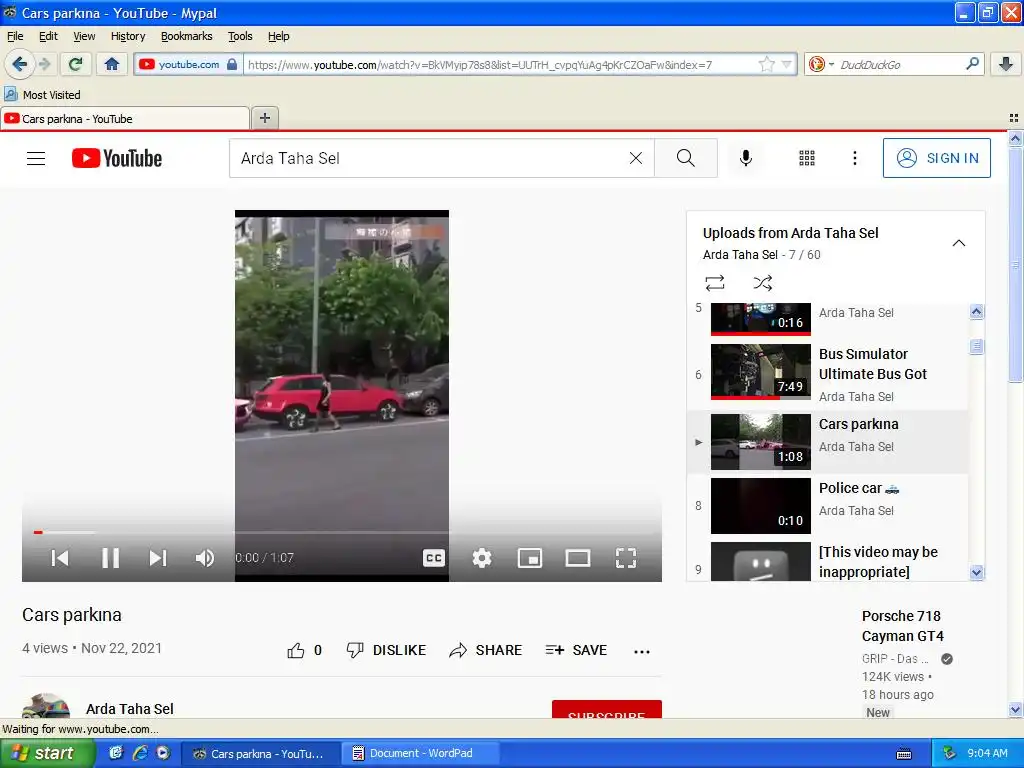The height and width of the screenshot is (768, 1024).
Task: Click the SAVE to playlist button
Action: tap(576, 650)
